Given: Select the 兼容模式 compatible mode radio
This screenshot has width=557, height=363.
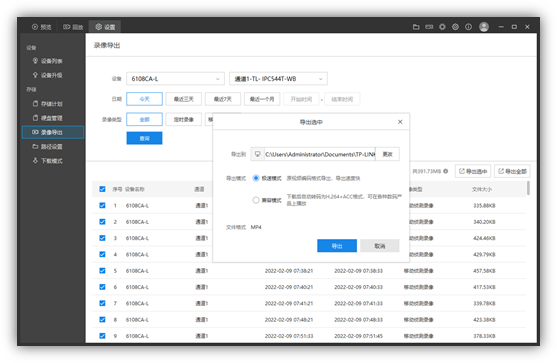Looking at the screenshot, I should coord(256,200).
